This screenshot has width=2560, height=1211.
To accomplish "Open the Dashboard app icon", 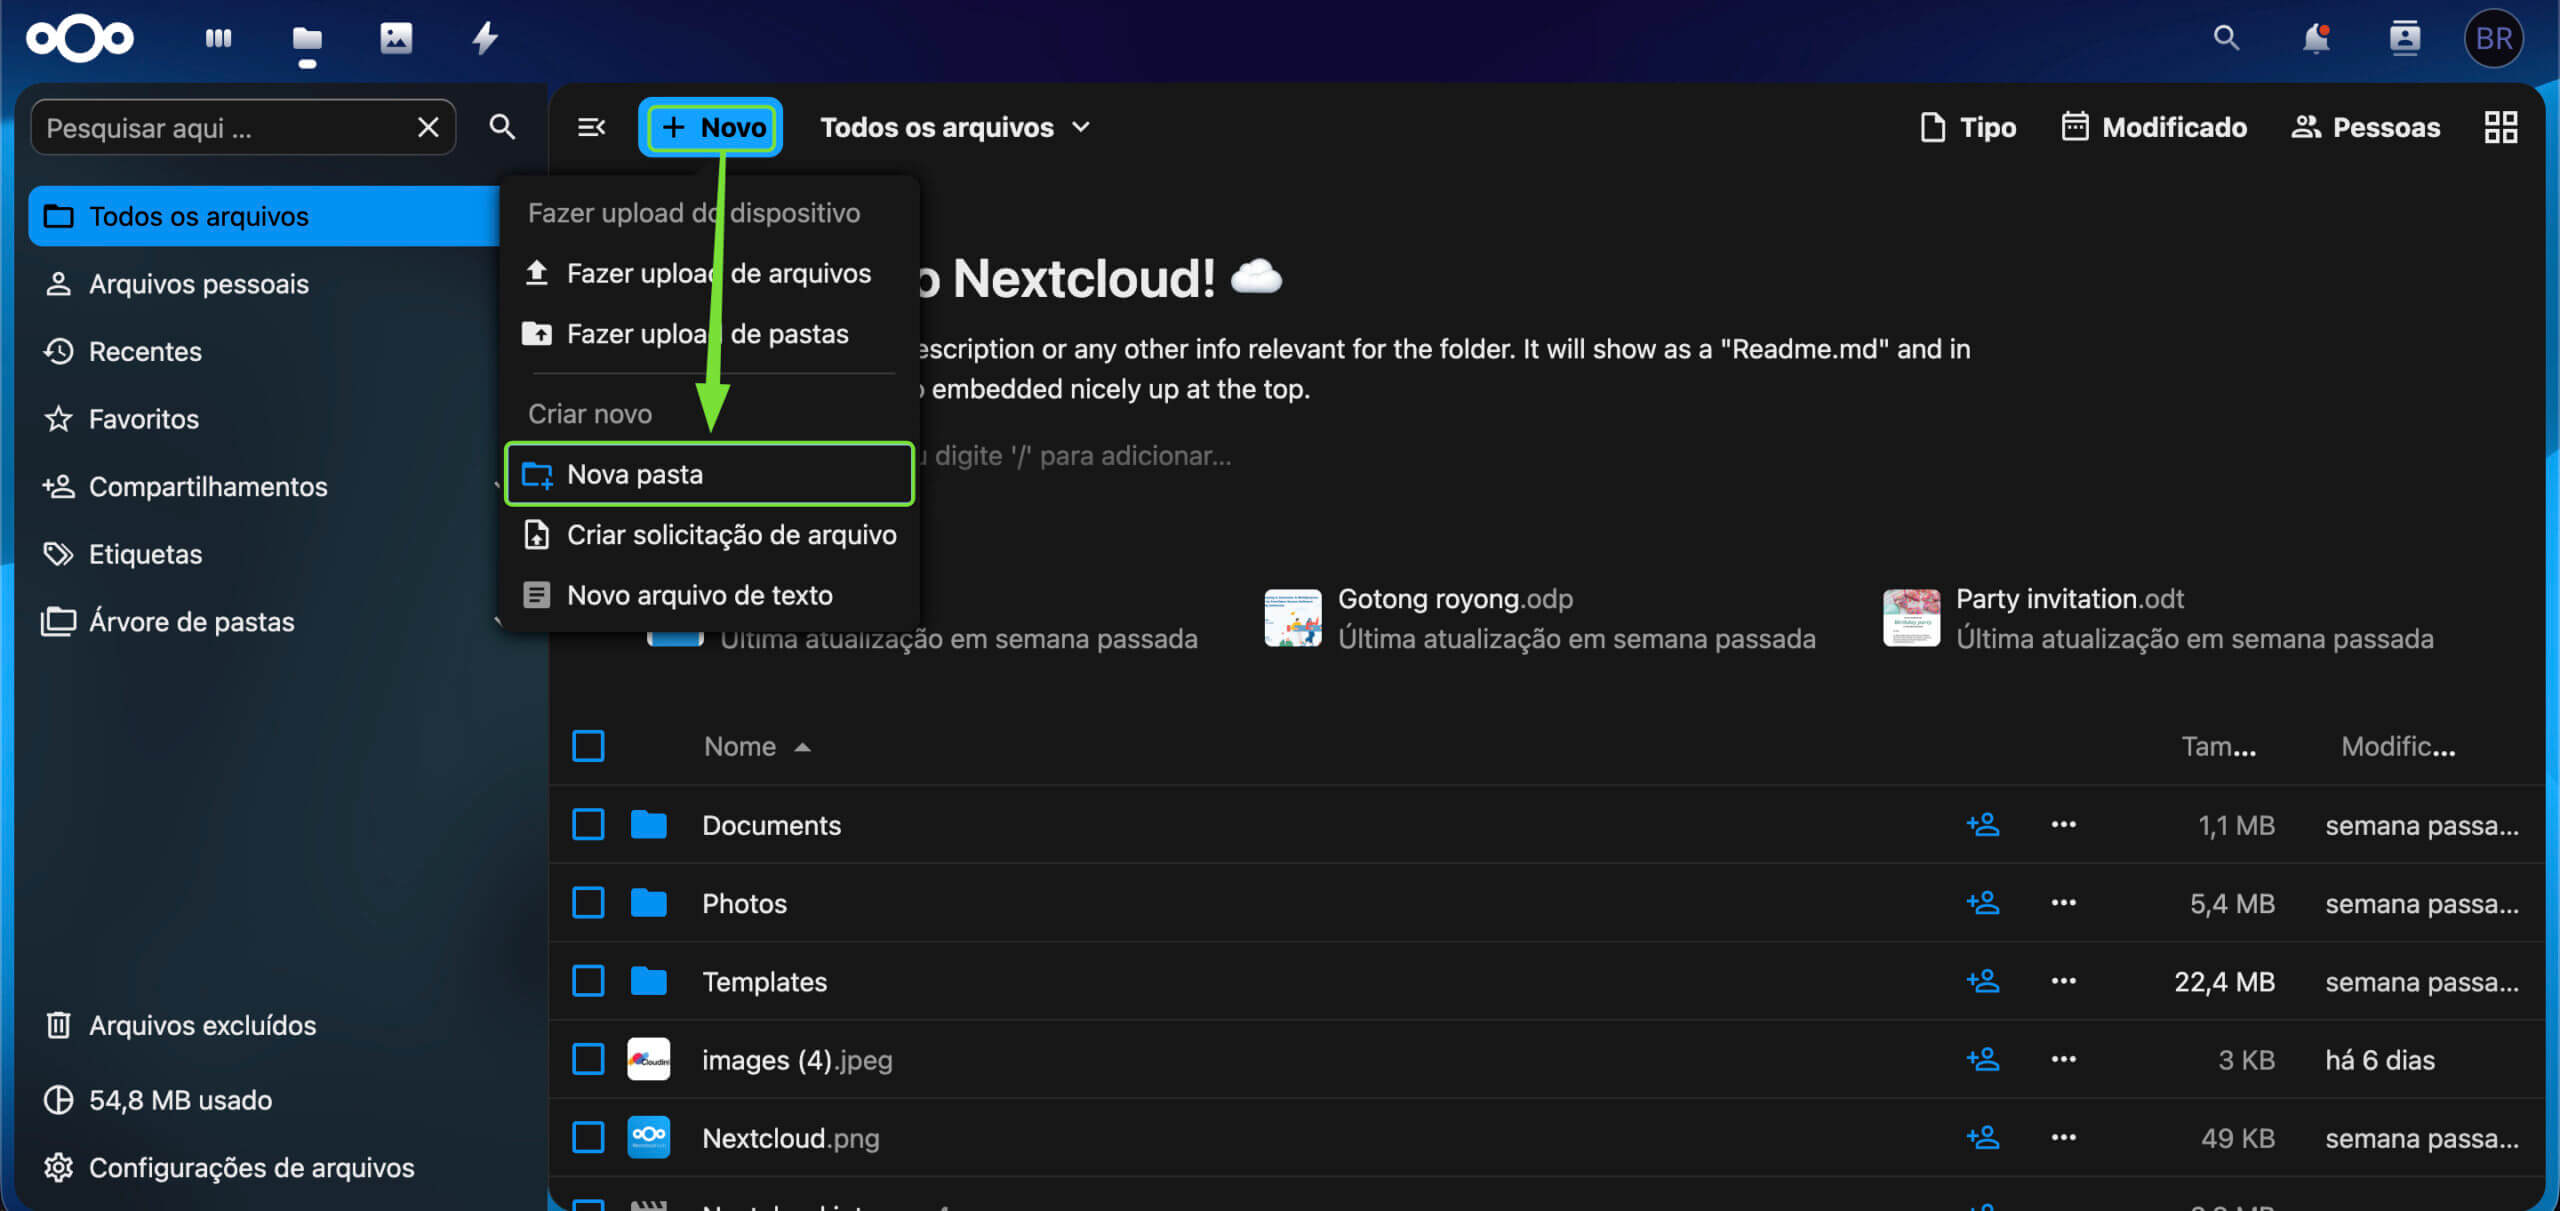I will [x=218, y=39].
